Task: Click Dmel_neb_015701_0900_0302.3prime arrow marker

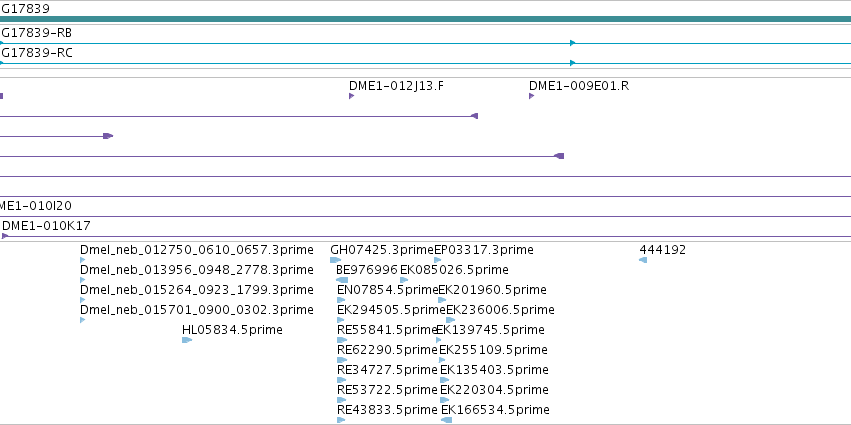Action: (x=82, y=320)
